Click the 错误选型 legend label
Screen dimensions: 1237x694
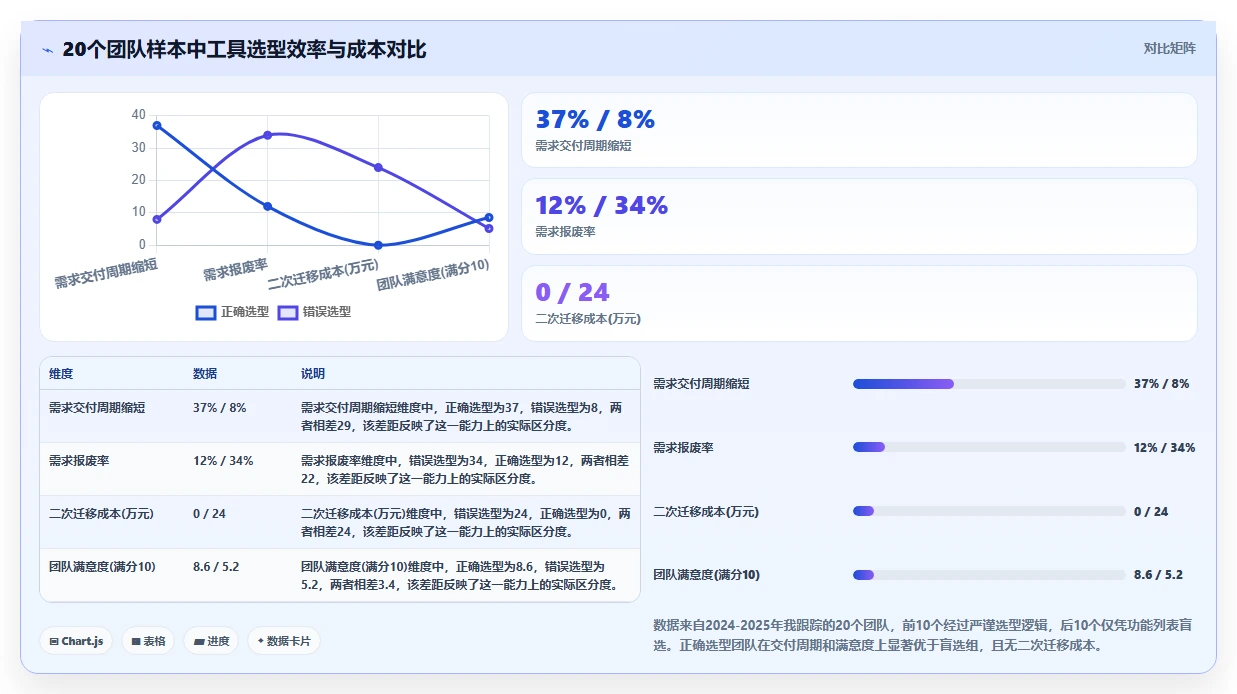(x=327, y=312)
